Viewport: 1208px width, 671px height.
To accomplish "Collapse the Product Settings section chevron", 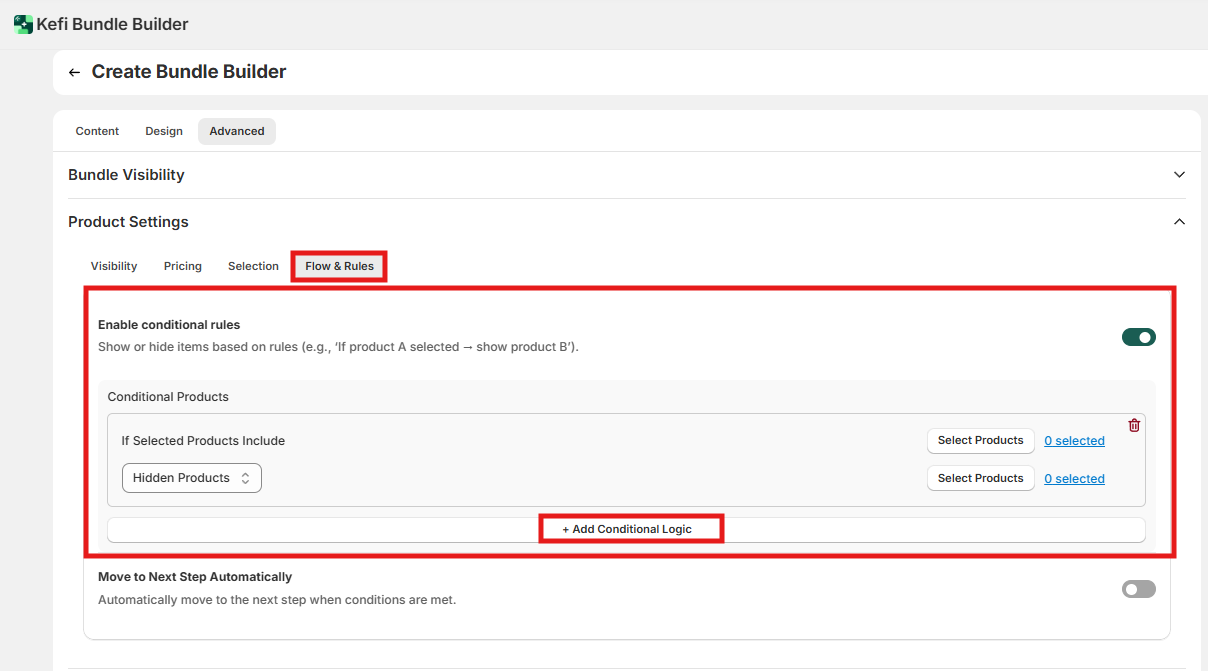I will coord(1179,222).
